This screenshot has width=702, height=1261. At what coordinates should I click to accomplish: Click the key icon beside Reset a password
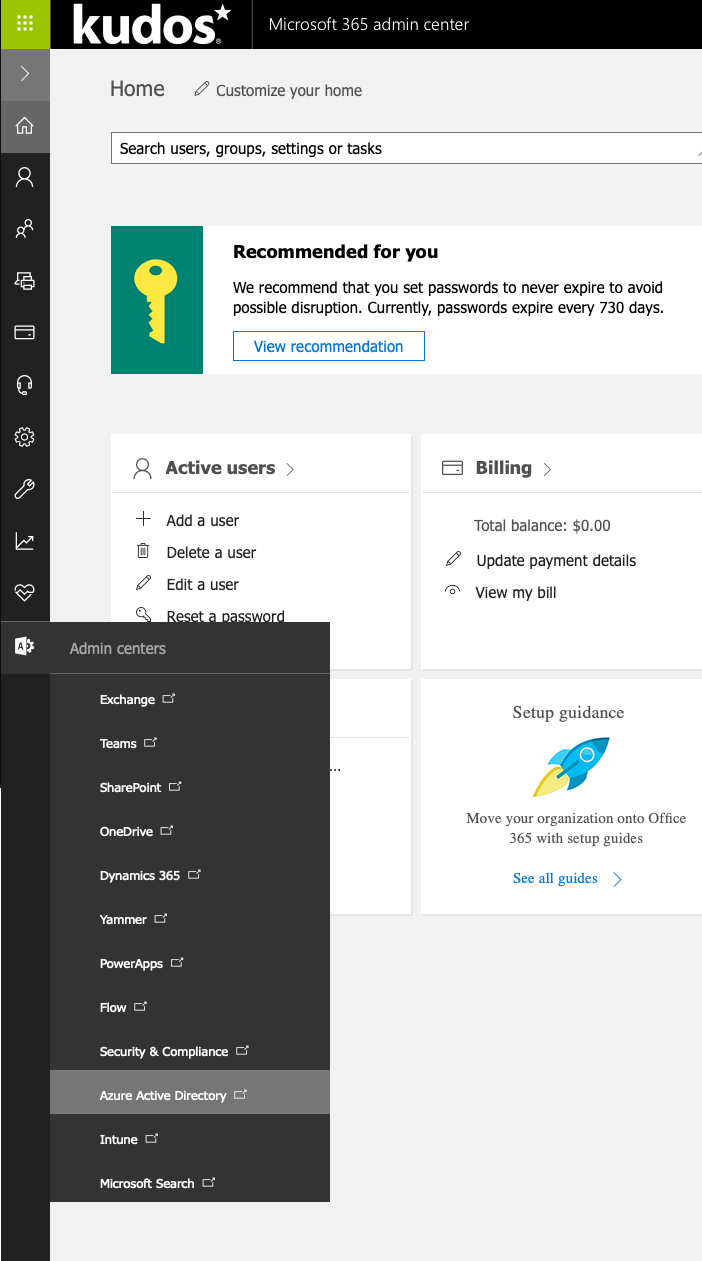[x=144, y=615]
